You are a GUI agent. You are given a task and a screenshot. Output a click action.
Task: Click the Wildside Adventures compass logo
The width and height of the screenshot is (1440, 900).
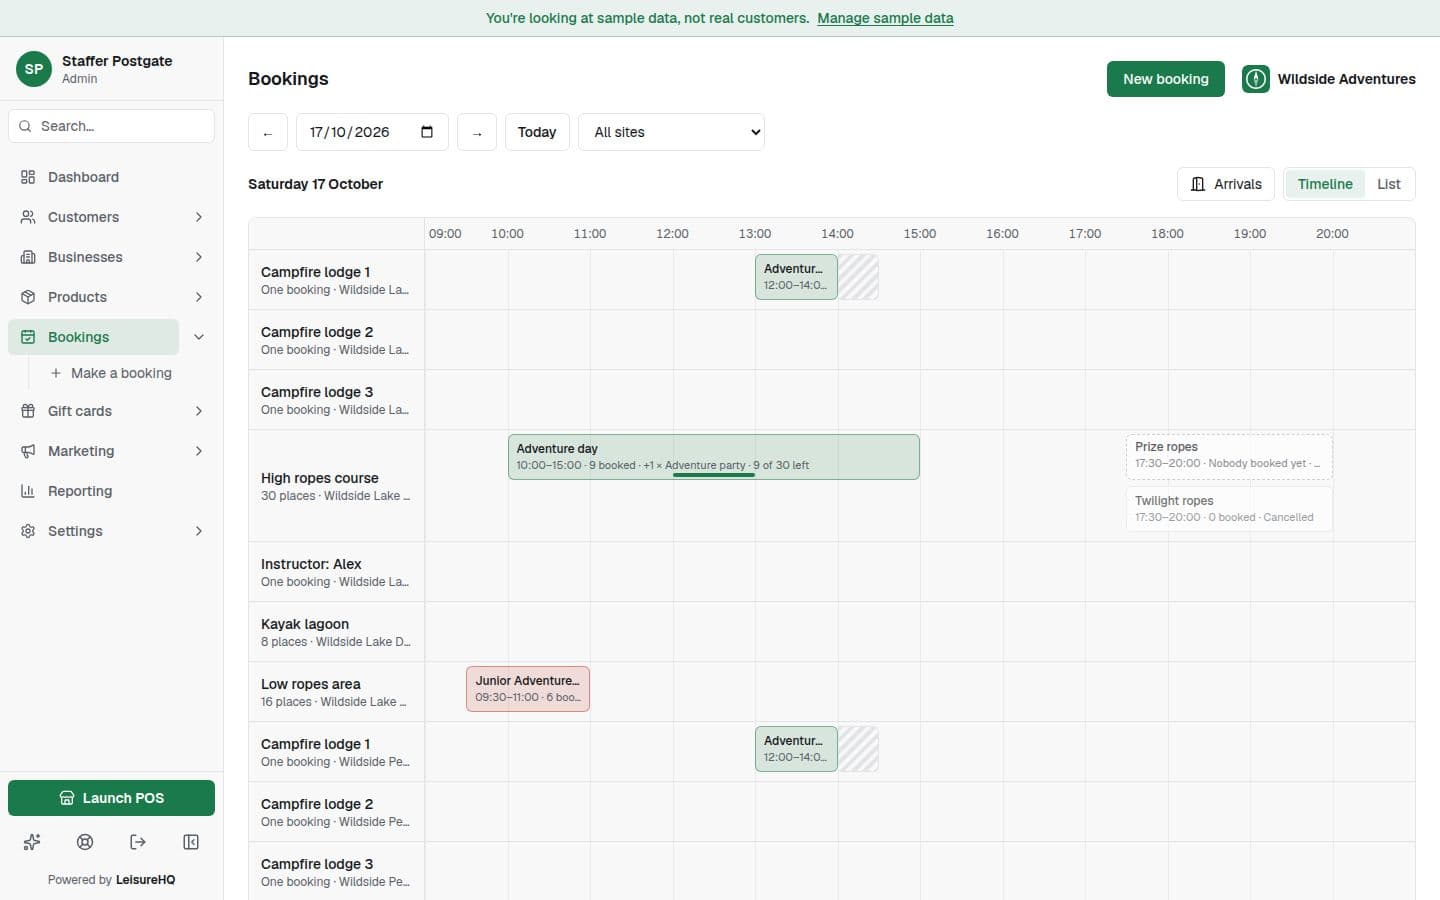(x=1256, y=79)
